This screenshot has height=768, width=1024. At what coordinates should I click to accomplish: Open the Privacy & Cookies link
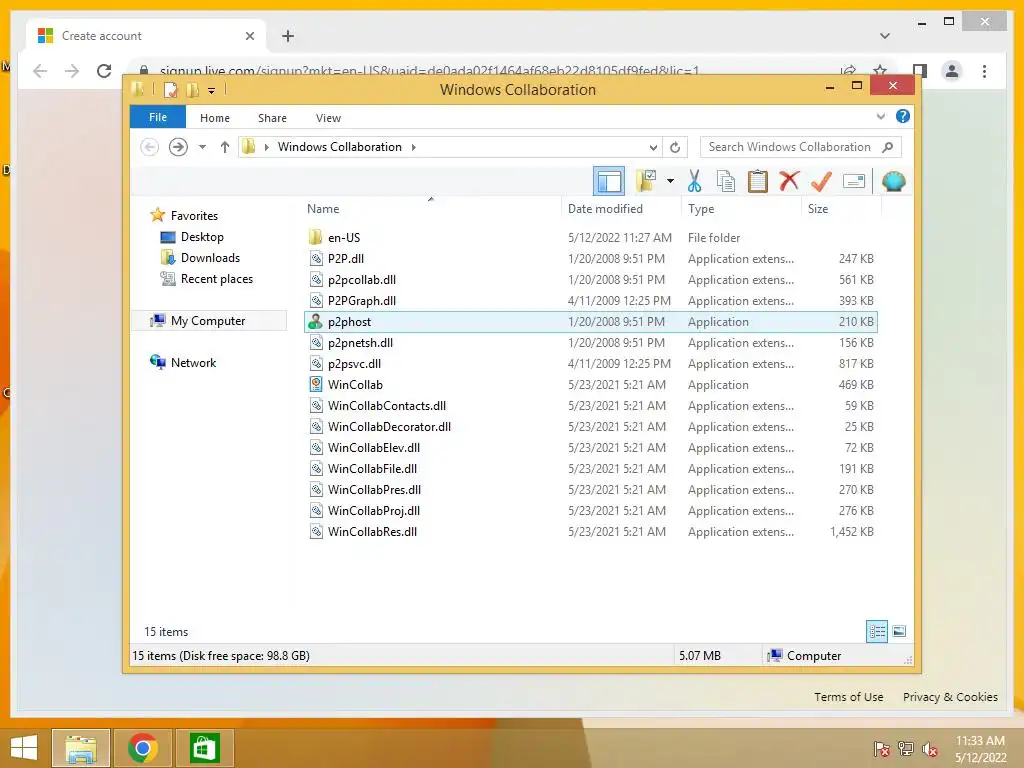950,697
